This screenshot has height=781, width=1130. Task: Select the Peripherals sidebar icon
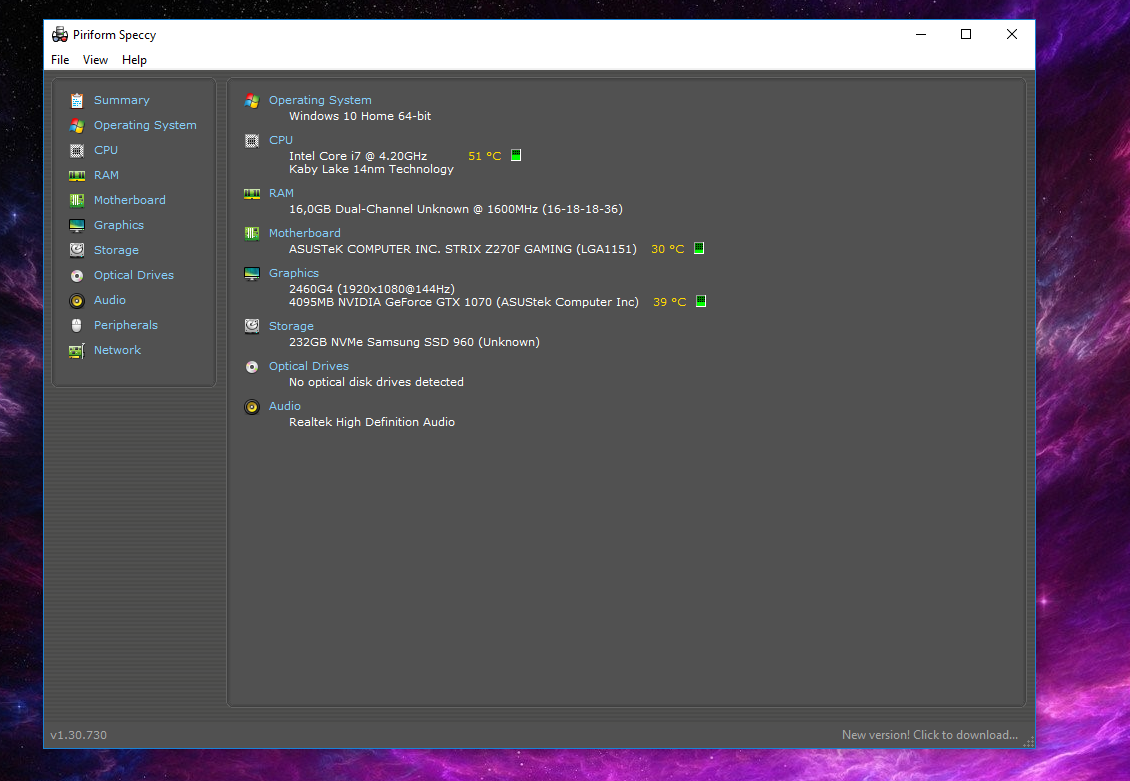point(77,325)
